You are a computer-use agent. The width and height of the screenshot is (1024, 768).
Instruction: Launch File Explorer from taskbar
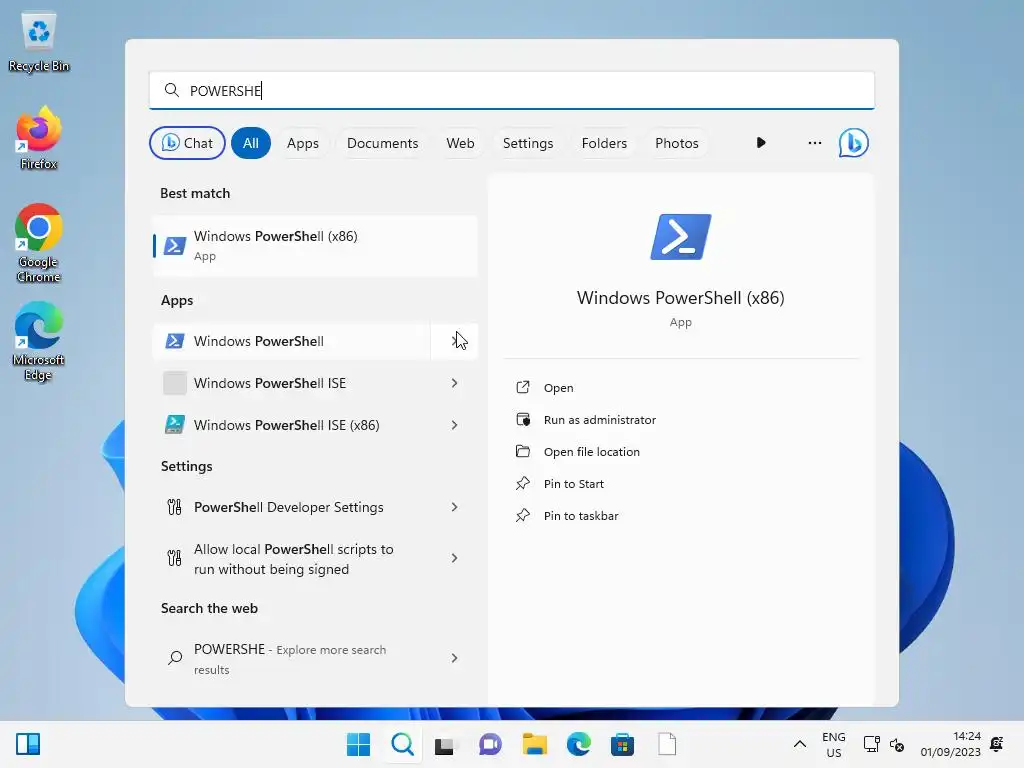[534, 744]
